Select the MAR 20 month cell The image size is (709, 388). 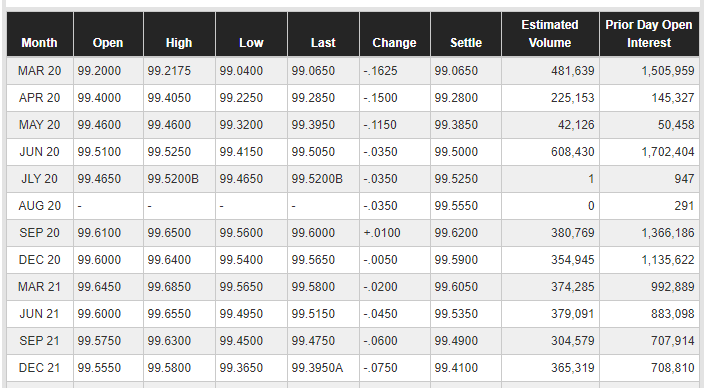point(40,71)
